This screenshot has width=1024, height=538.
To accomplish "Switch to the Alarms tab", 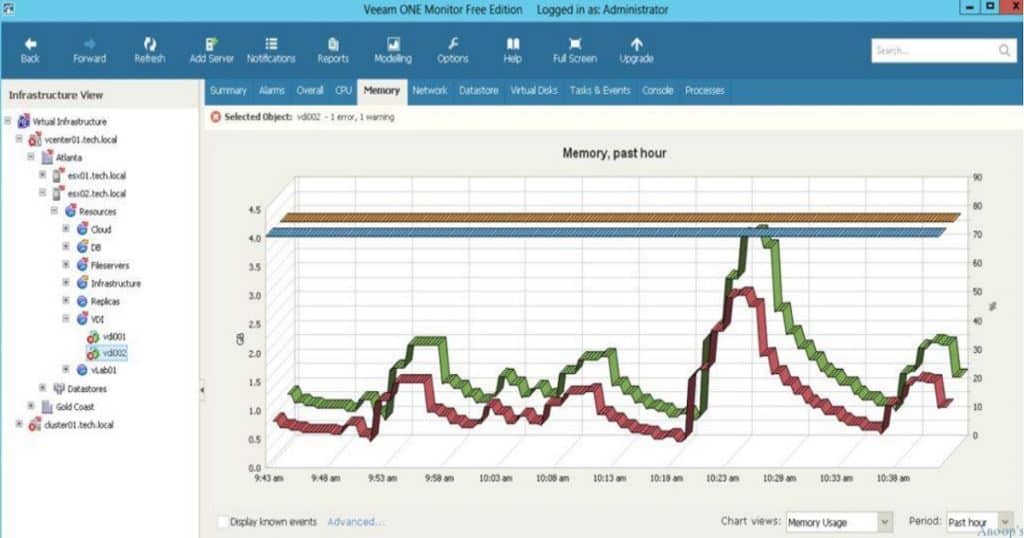I will [272, 91].
